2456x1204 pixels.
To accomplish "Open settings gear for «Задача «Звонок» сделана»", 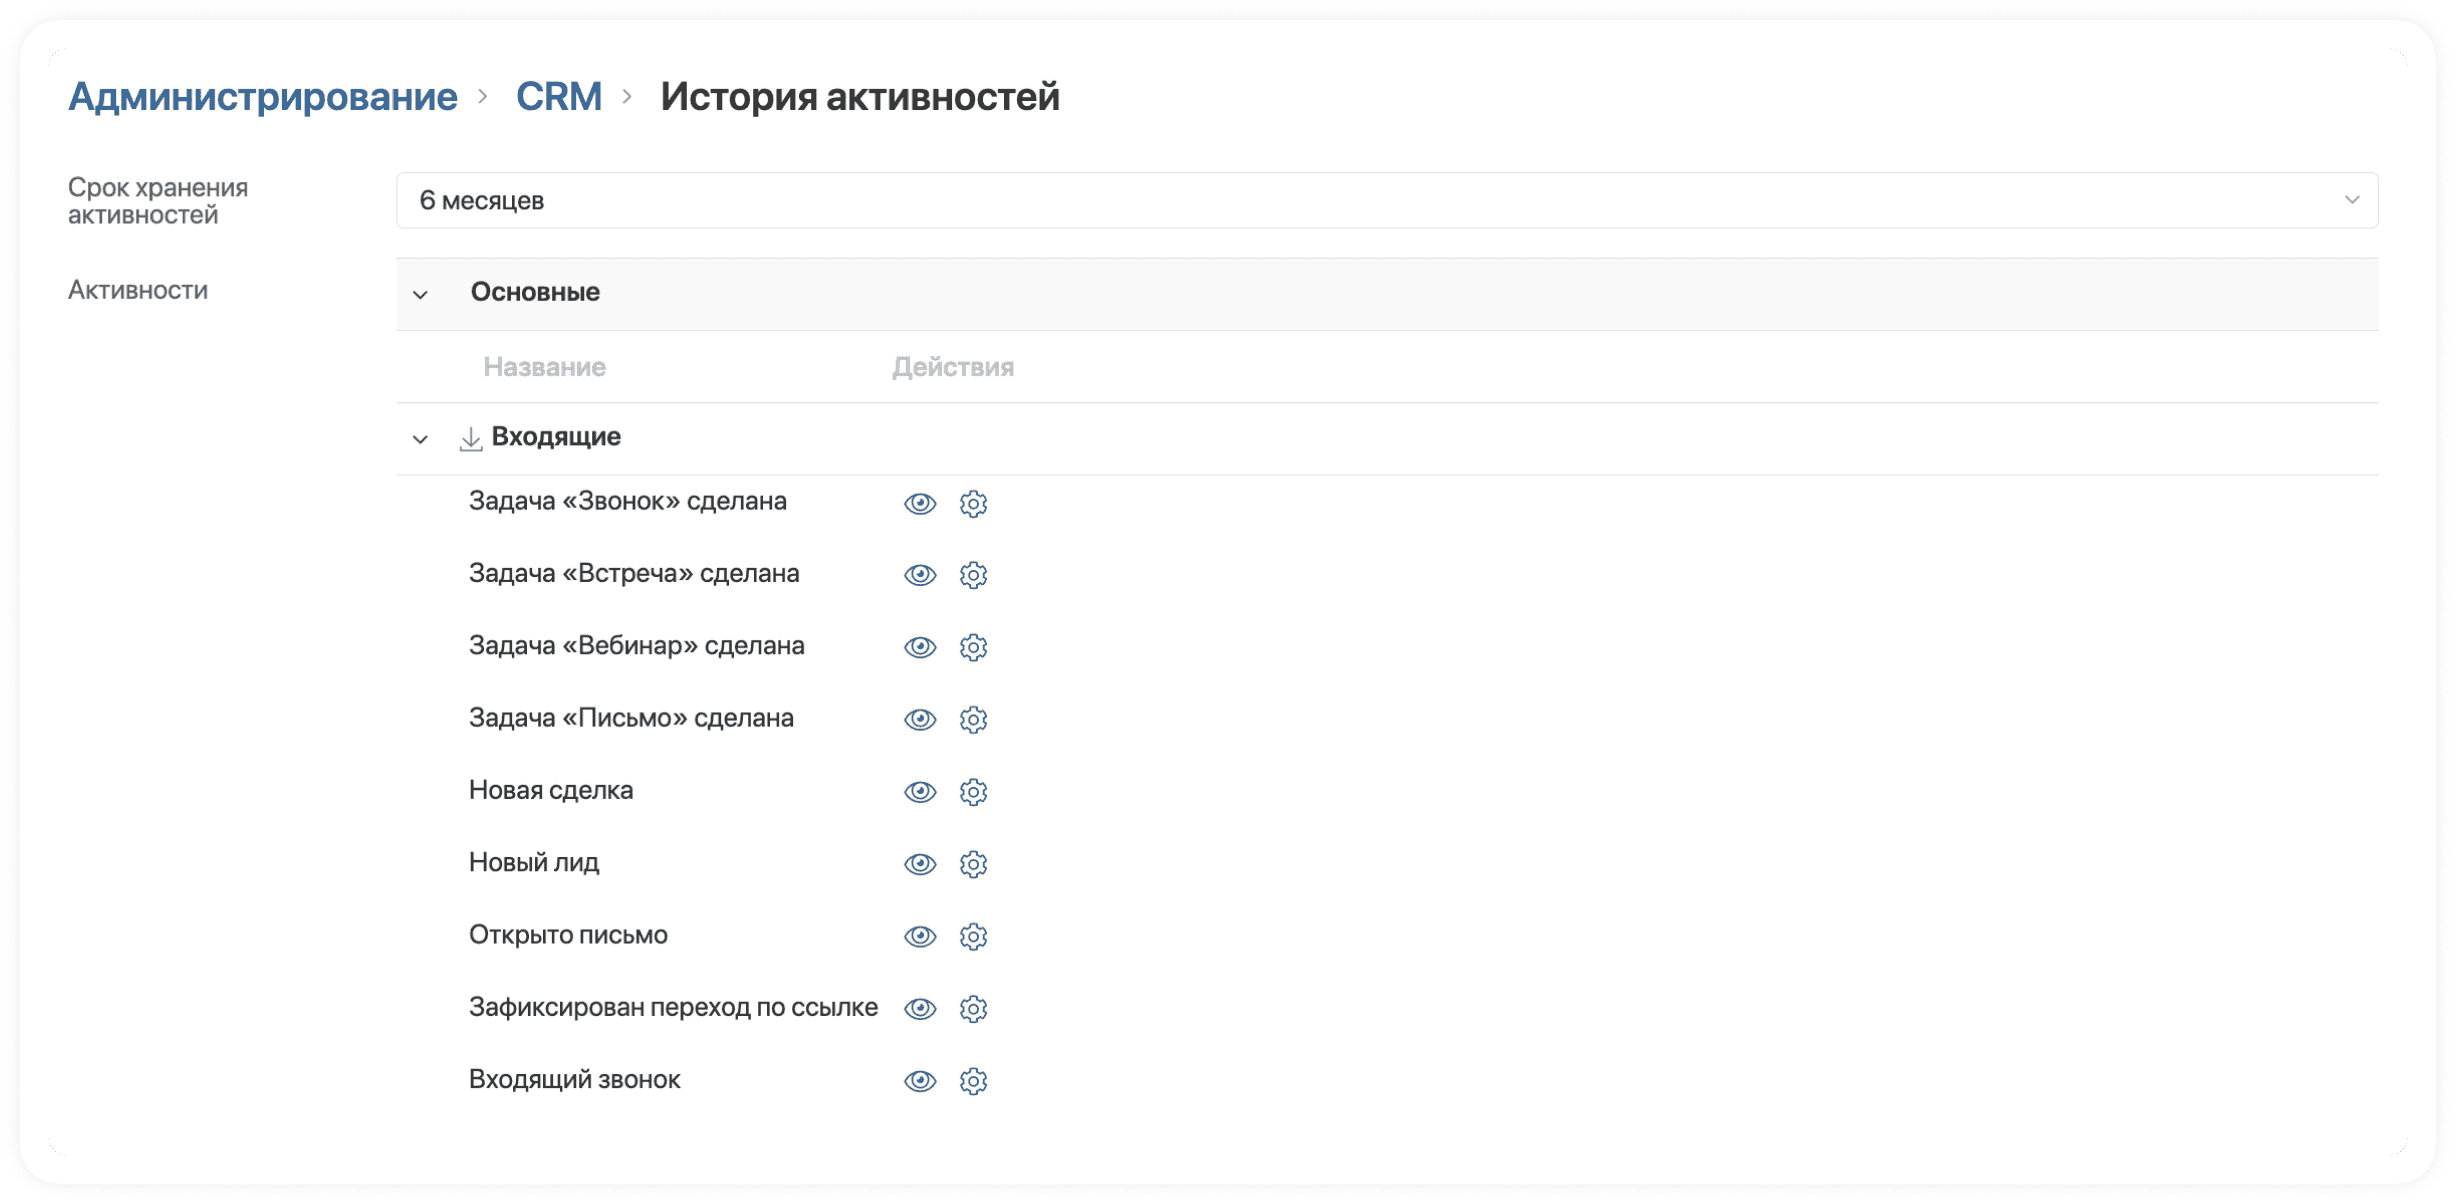I will pos(973,503).
